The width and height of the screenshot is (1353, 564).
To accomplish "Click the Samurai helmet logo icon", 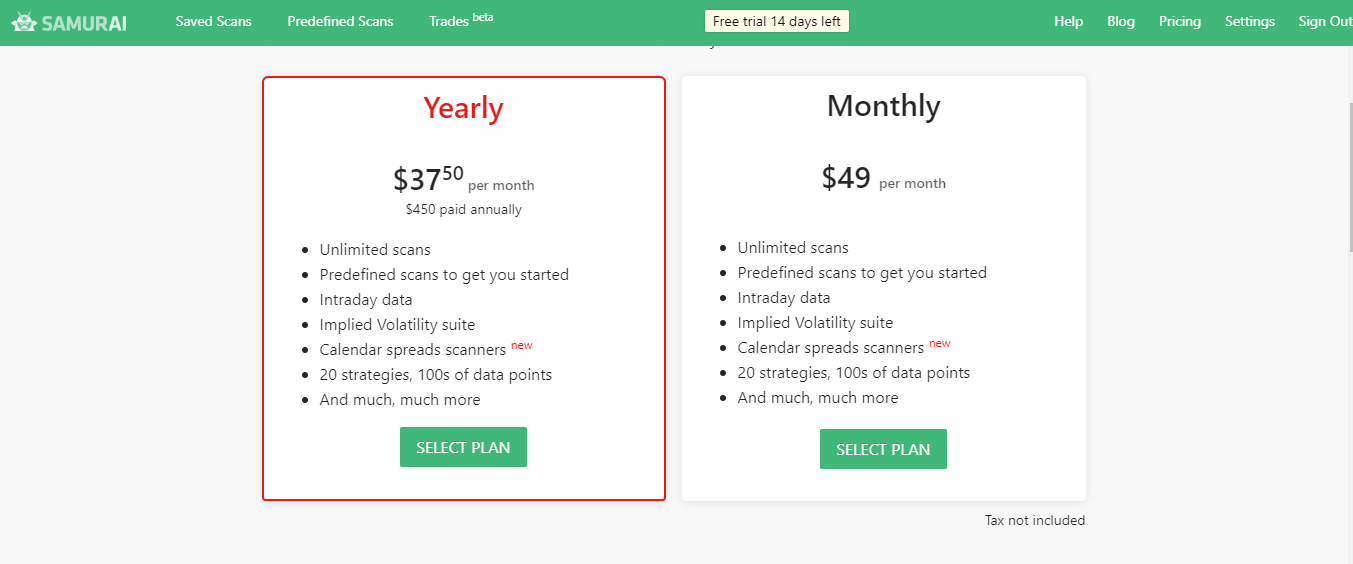I will pos(24,22).
